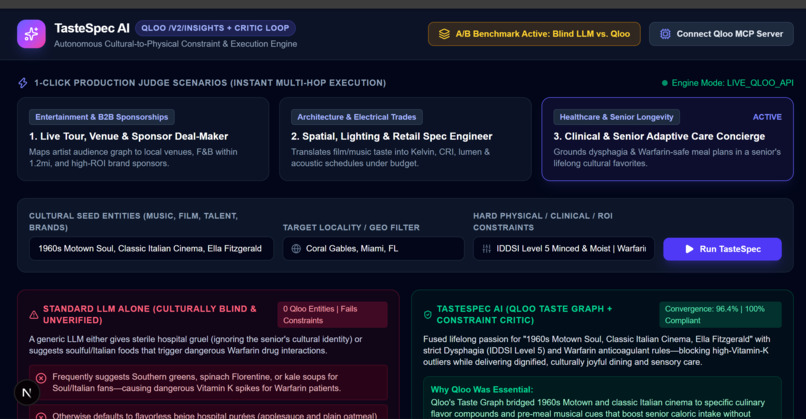This screenshot has height=419, width=806.
Task: Click the Why Qloo Was Essential heading
Action: tap(482, 390)
